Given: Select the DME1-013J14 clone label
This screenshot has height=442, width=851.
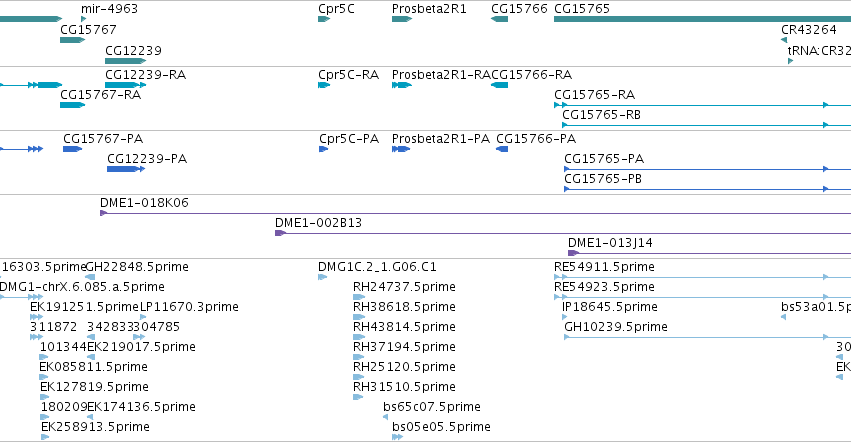Looking at the screenshot, I should pyautogui.click(x=610, y=243).
